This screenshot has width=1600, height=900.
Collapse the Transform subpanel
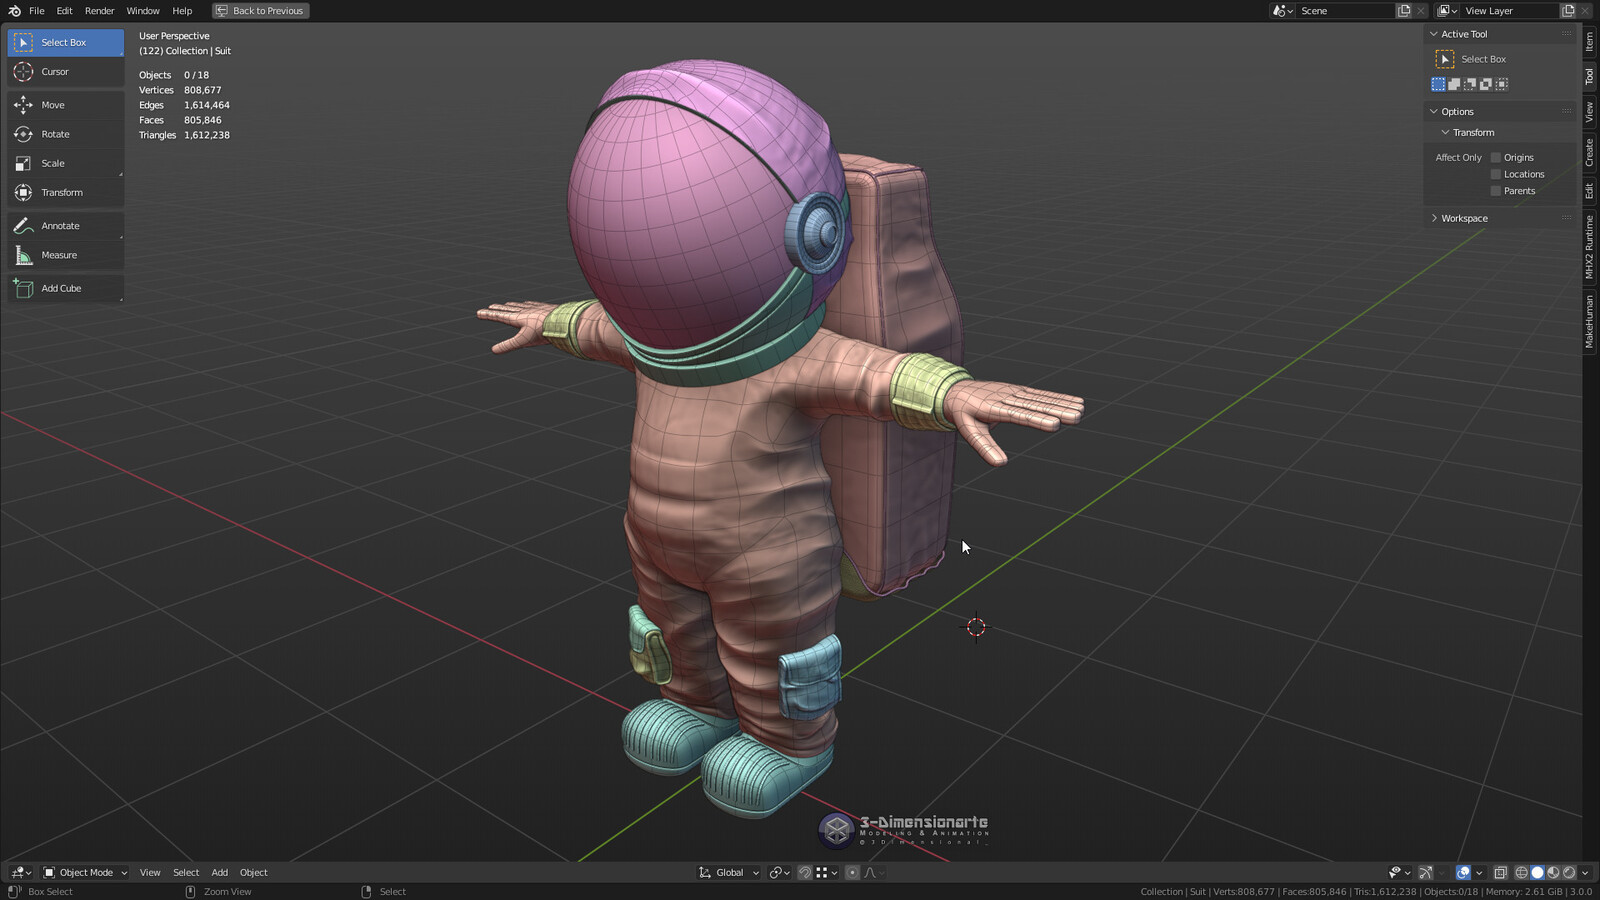pos(1445,133)
